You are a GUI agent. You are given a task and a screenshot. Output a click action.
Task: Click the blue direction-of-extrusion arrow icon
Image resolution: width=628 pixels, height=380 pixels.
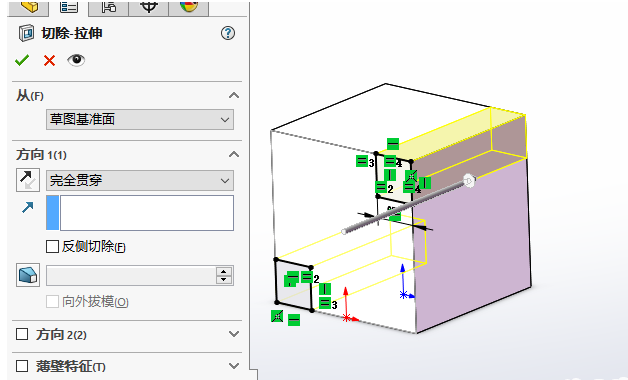tap(28, 207)
